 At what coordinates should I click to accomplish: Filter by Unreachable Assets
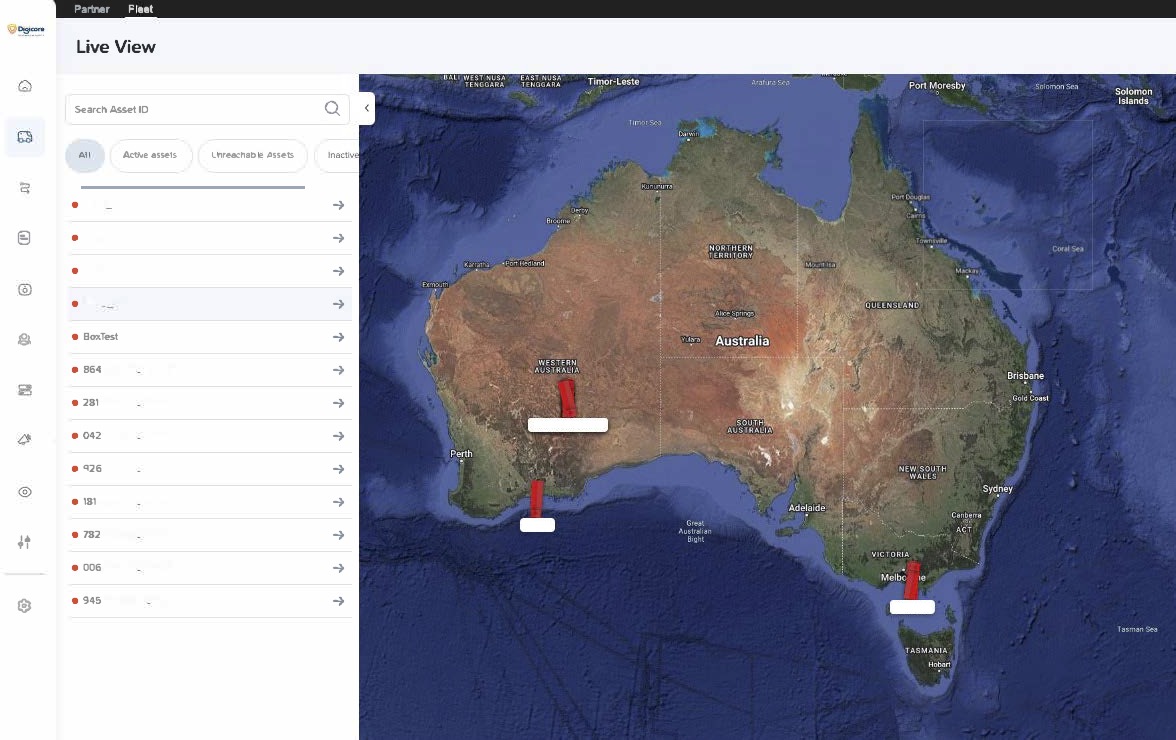(252, 155)
